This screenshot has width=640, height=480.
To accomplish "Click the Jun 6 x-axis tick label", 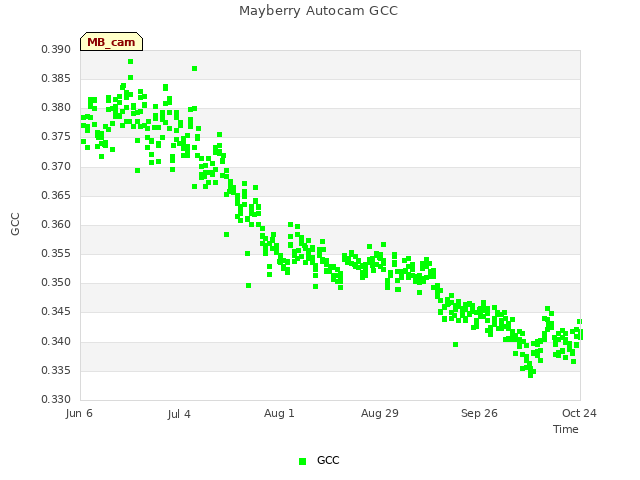I will click(x=79, y=413).
